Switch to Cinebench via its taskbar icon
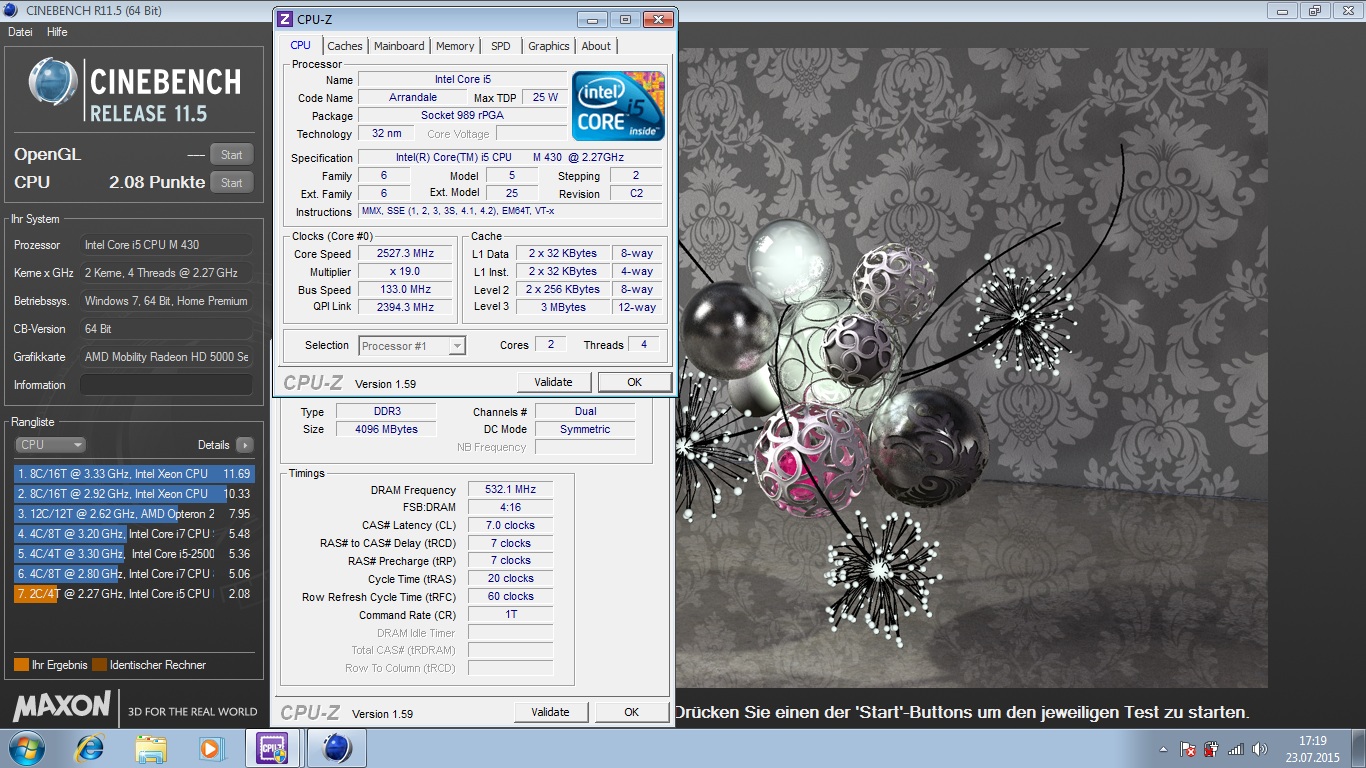Image resolution: width=1366 pixels, height=768 pixels. (337, 748)
